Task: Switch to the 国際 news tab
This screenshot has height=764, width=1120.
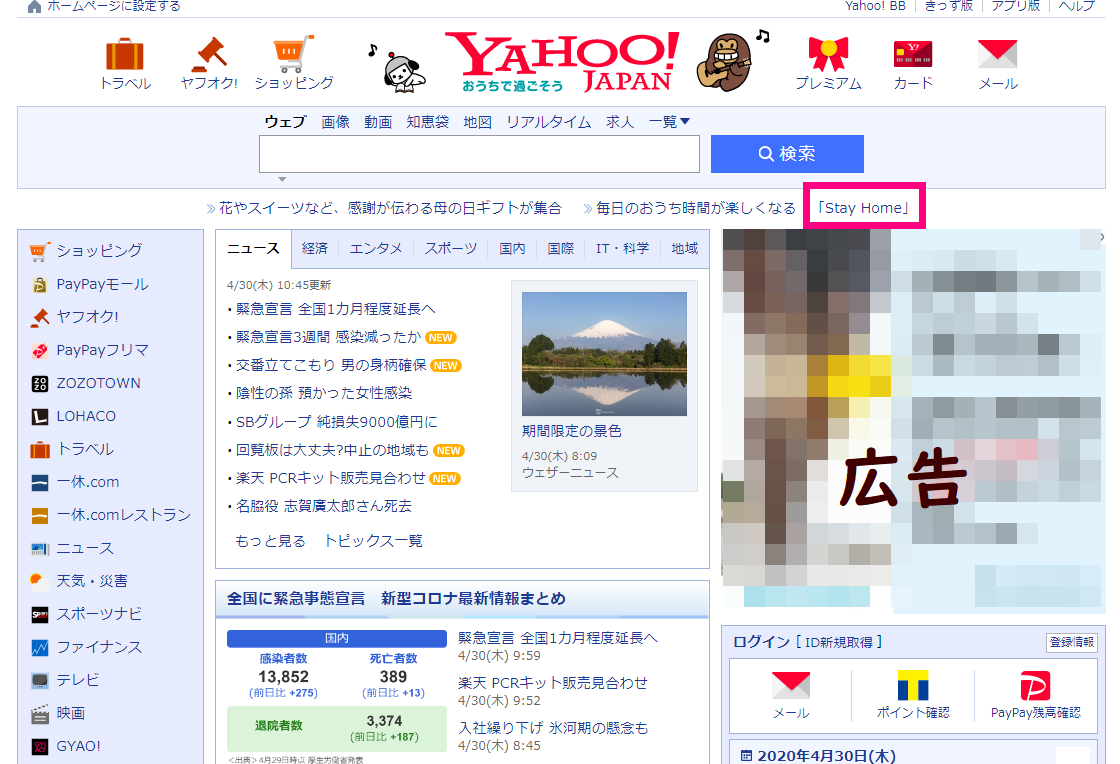Action: [x=561, y=248]
